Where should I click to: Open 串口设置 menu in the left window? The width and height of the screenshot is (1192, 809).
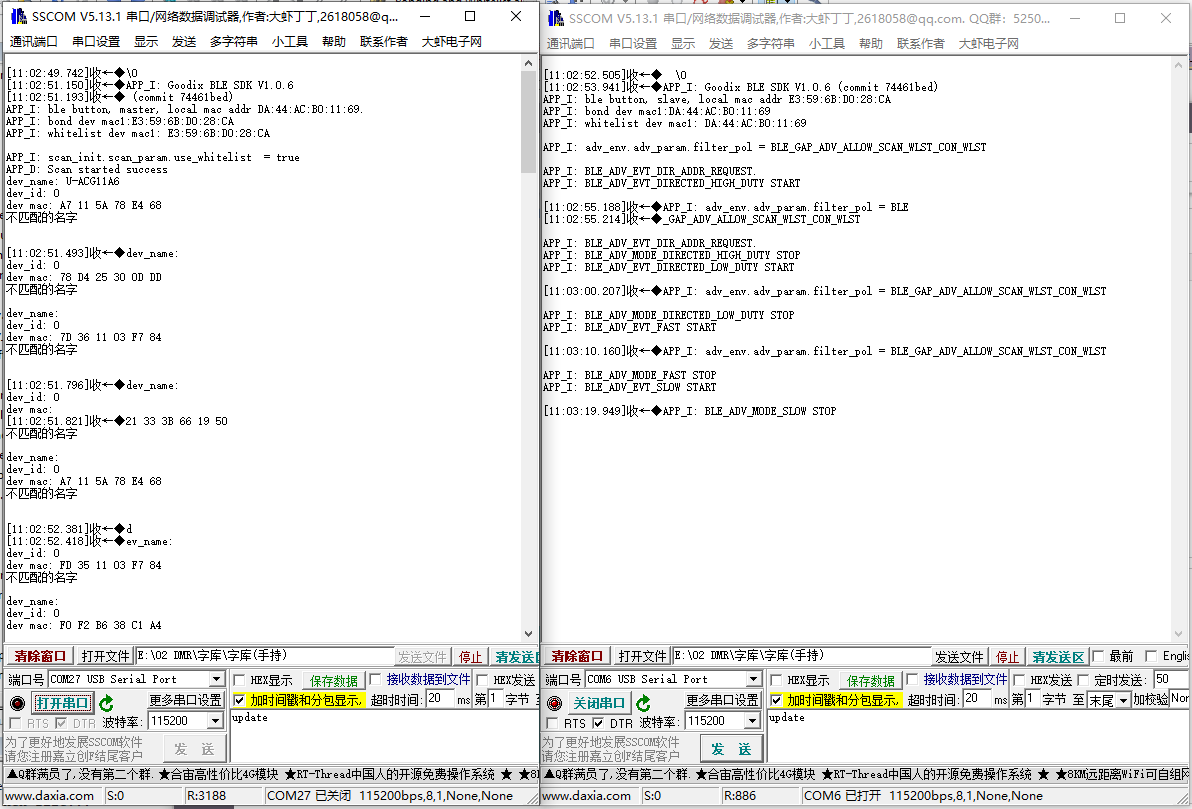pos(96,42)
